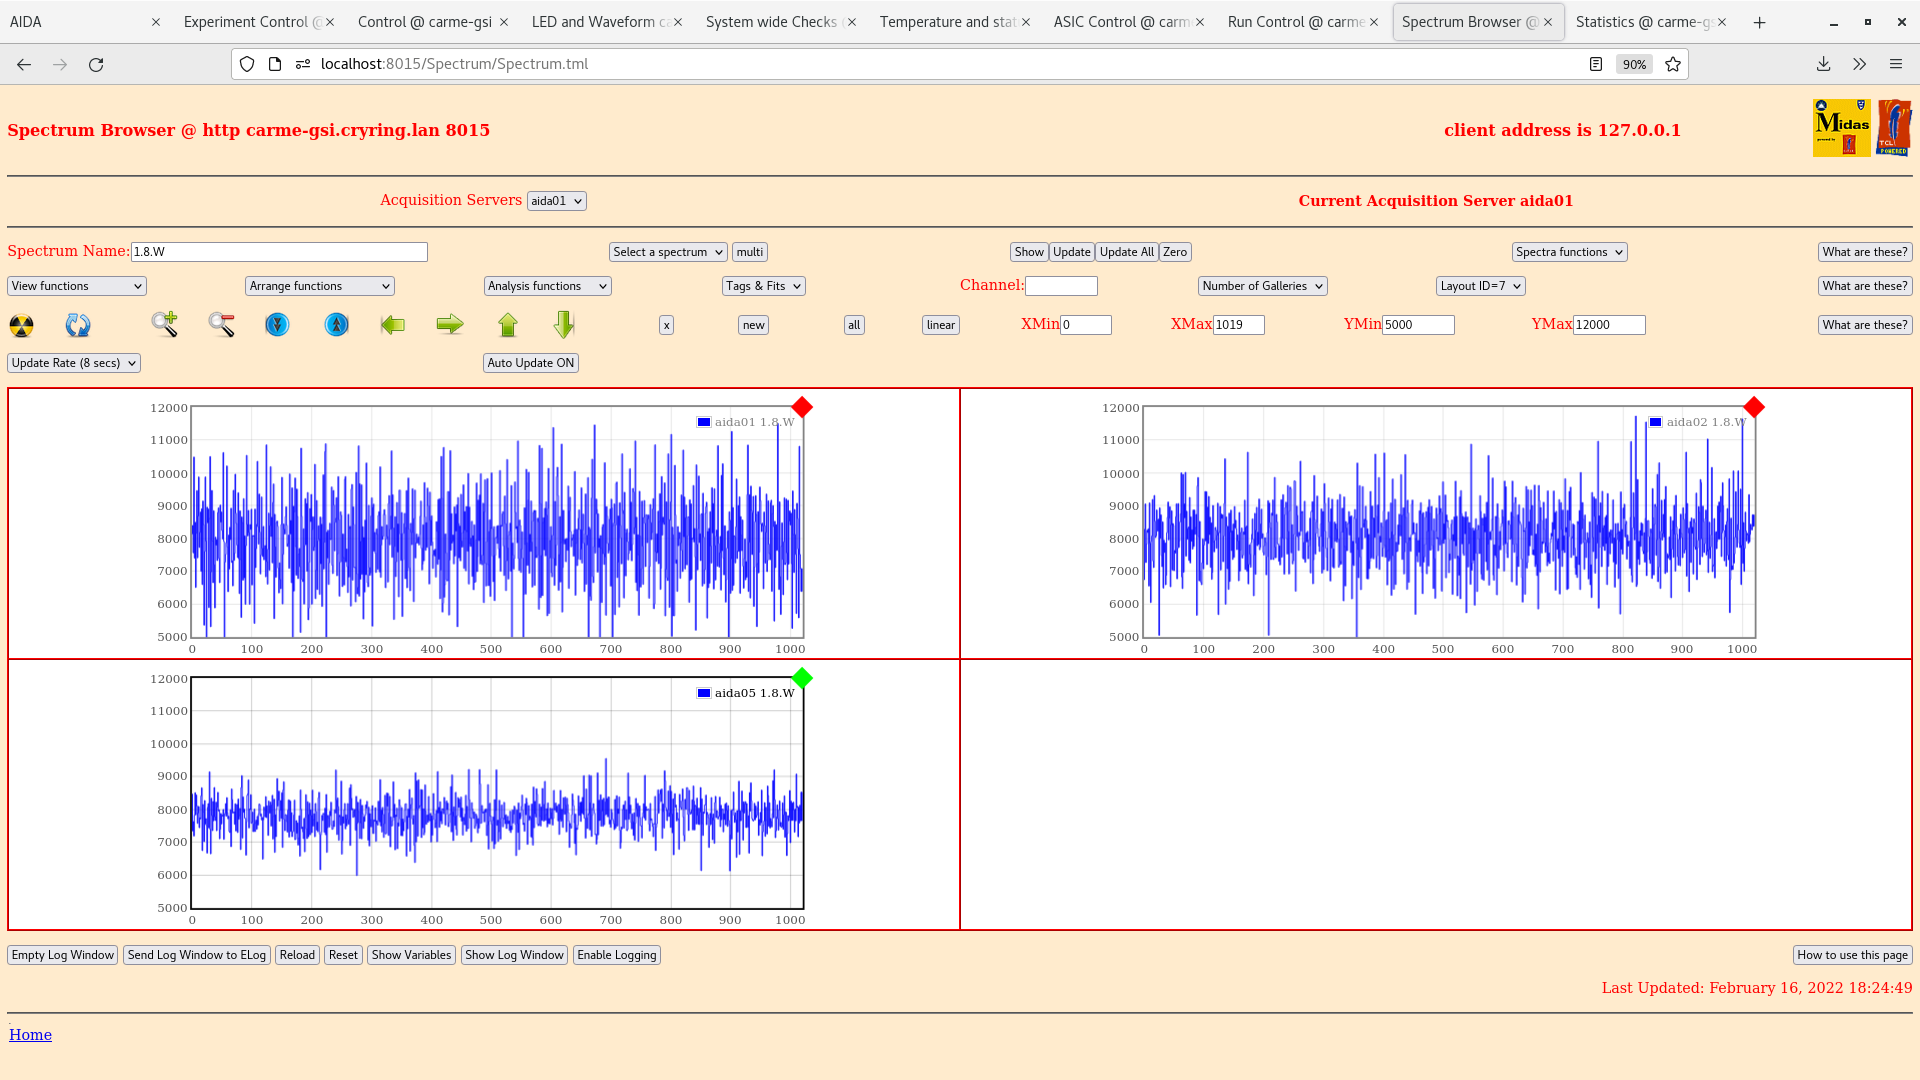Open the Analysis functions dropdown
The height and width of the screenshot is (1080, 1920).
[546, 285]
